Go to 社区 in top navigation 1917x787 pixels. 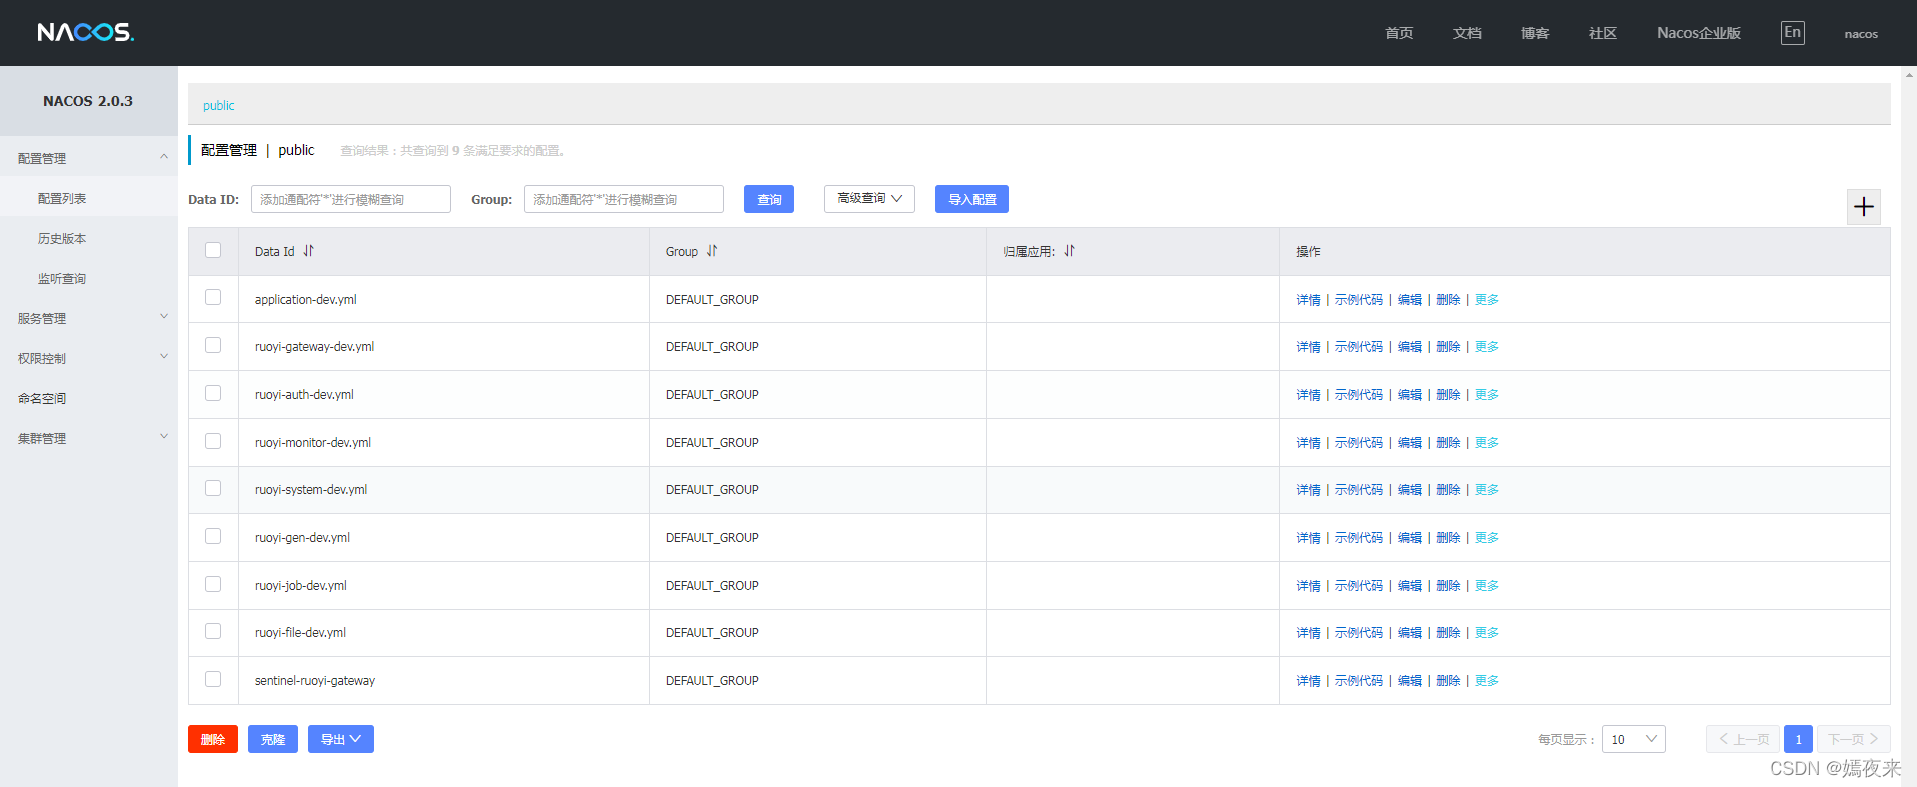pyautogui.click(x=1603, y=33)
